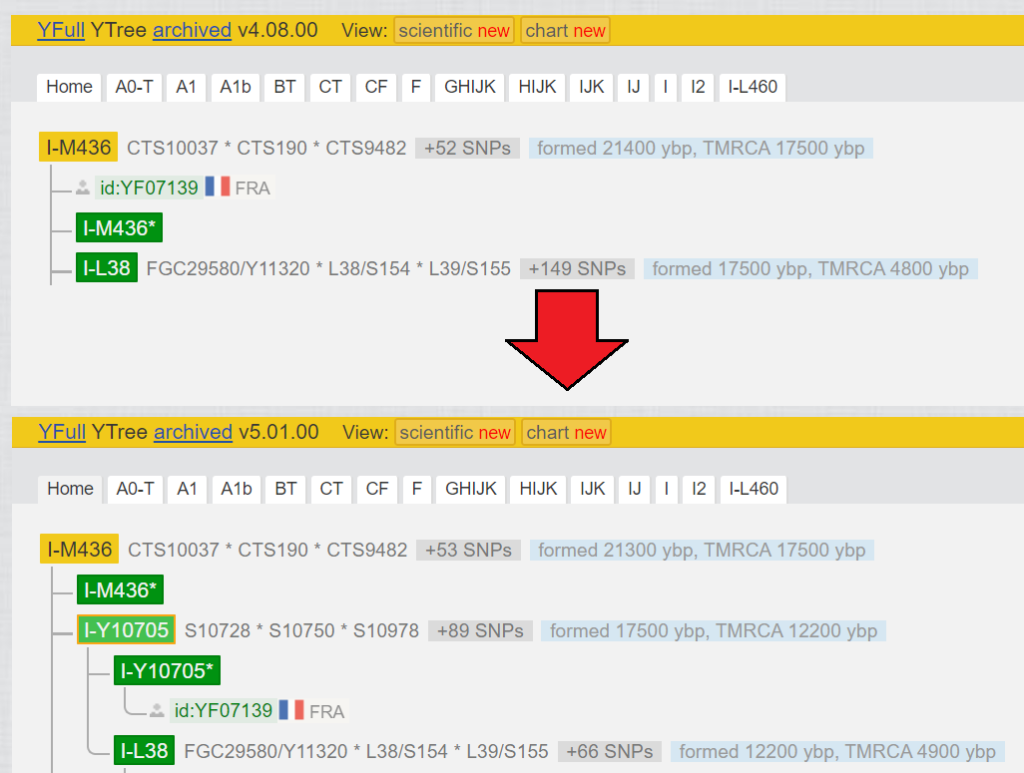The width and height of the screenshot is (1024, 773).
Task: Switch to chart view in the v4.08.00 header
Action: click(x=566, y=31)
